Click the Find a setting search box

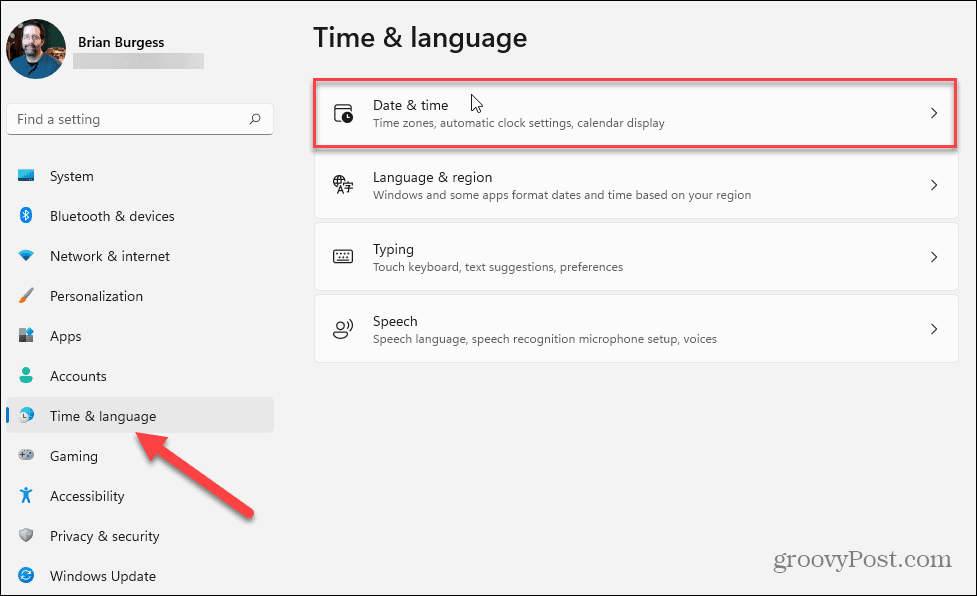140,118
